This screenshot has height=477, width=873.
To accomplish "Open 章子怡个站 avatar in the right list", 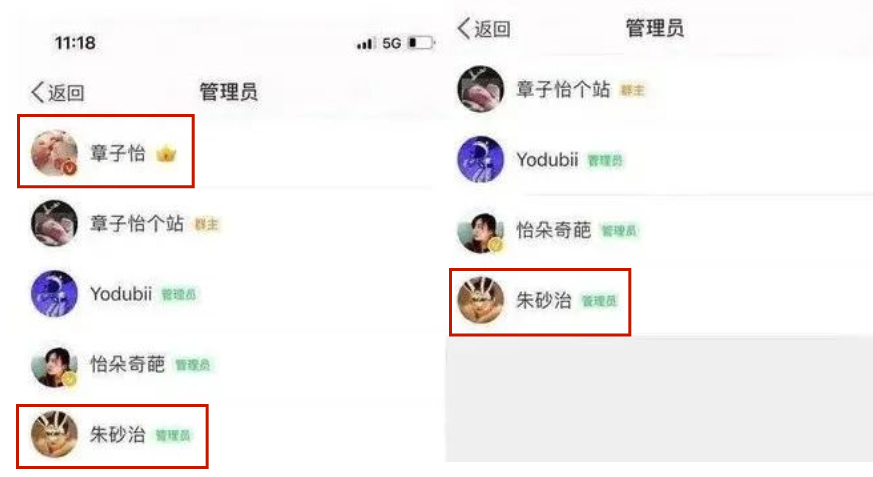I will click(x=480, y=89).
